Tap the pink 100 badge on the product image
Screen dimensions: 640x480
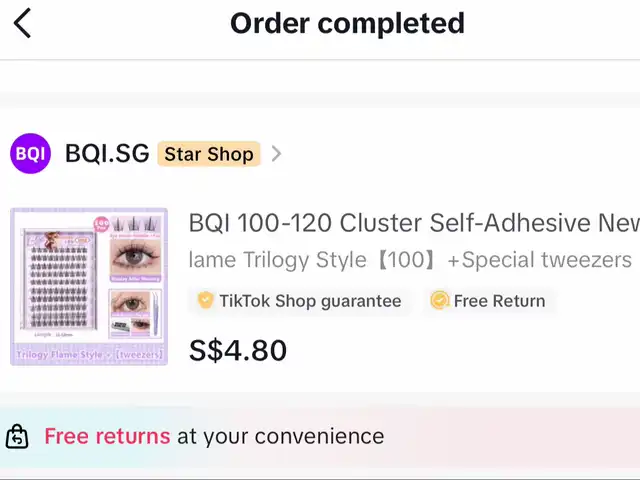click(x=101, y=225)
